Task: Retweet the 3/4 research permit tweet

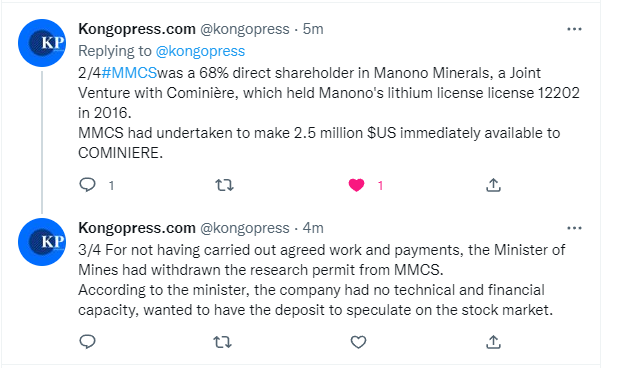Action: 223,342
